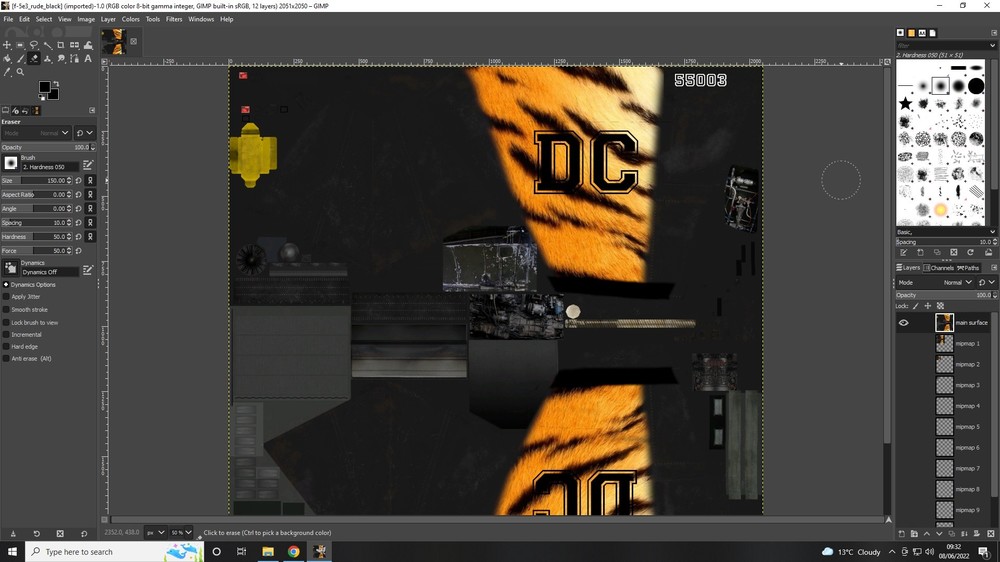Open the Layers dock tab menu
This screenshot has width=1000, height=562.
(994, 268)
